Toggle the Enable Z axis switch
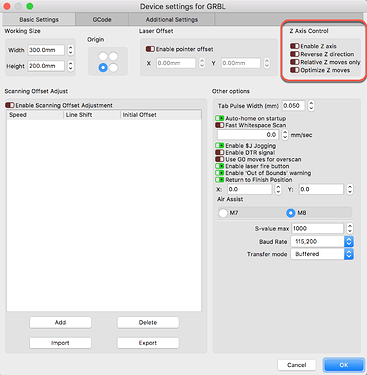Screen dimensions: 367x375 click(295, 46)
